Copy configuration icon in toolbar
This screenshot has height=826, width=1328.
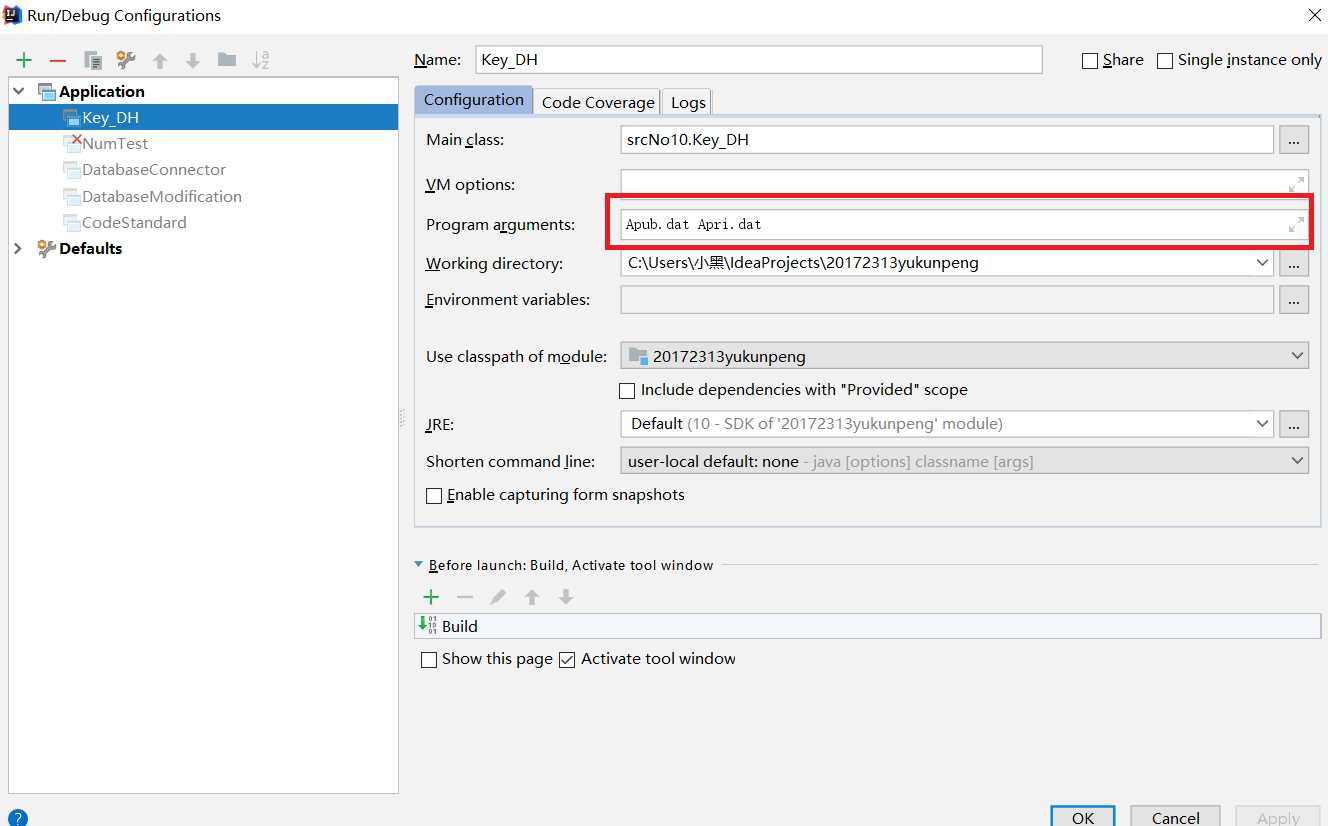(92, 61)
